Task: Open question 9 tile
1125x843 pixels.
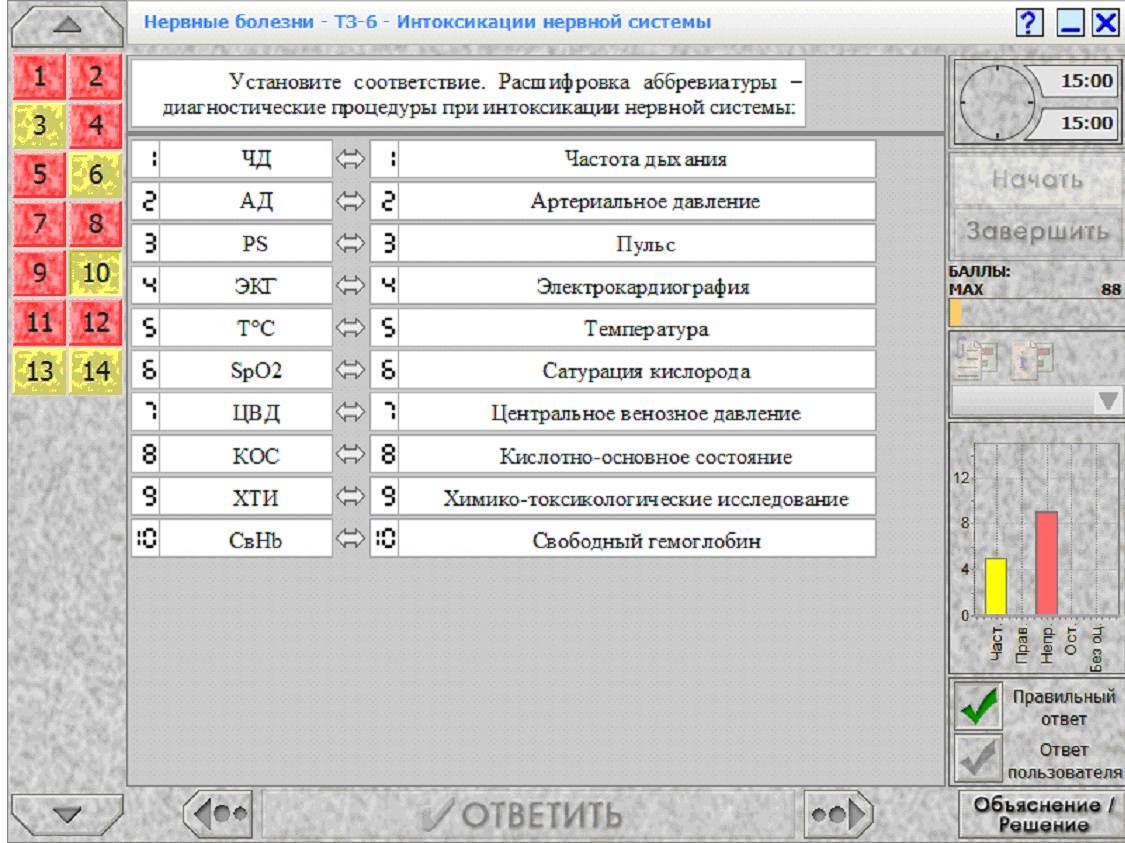Action: 39,273
